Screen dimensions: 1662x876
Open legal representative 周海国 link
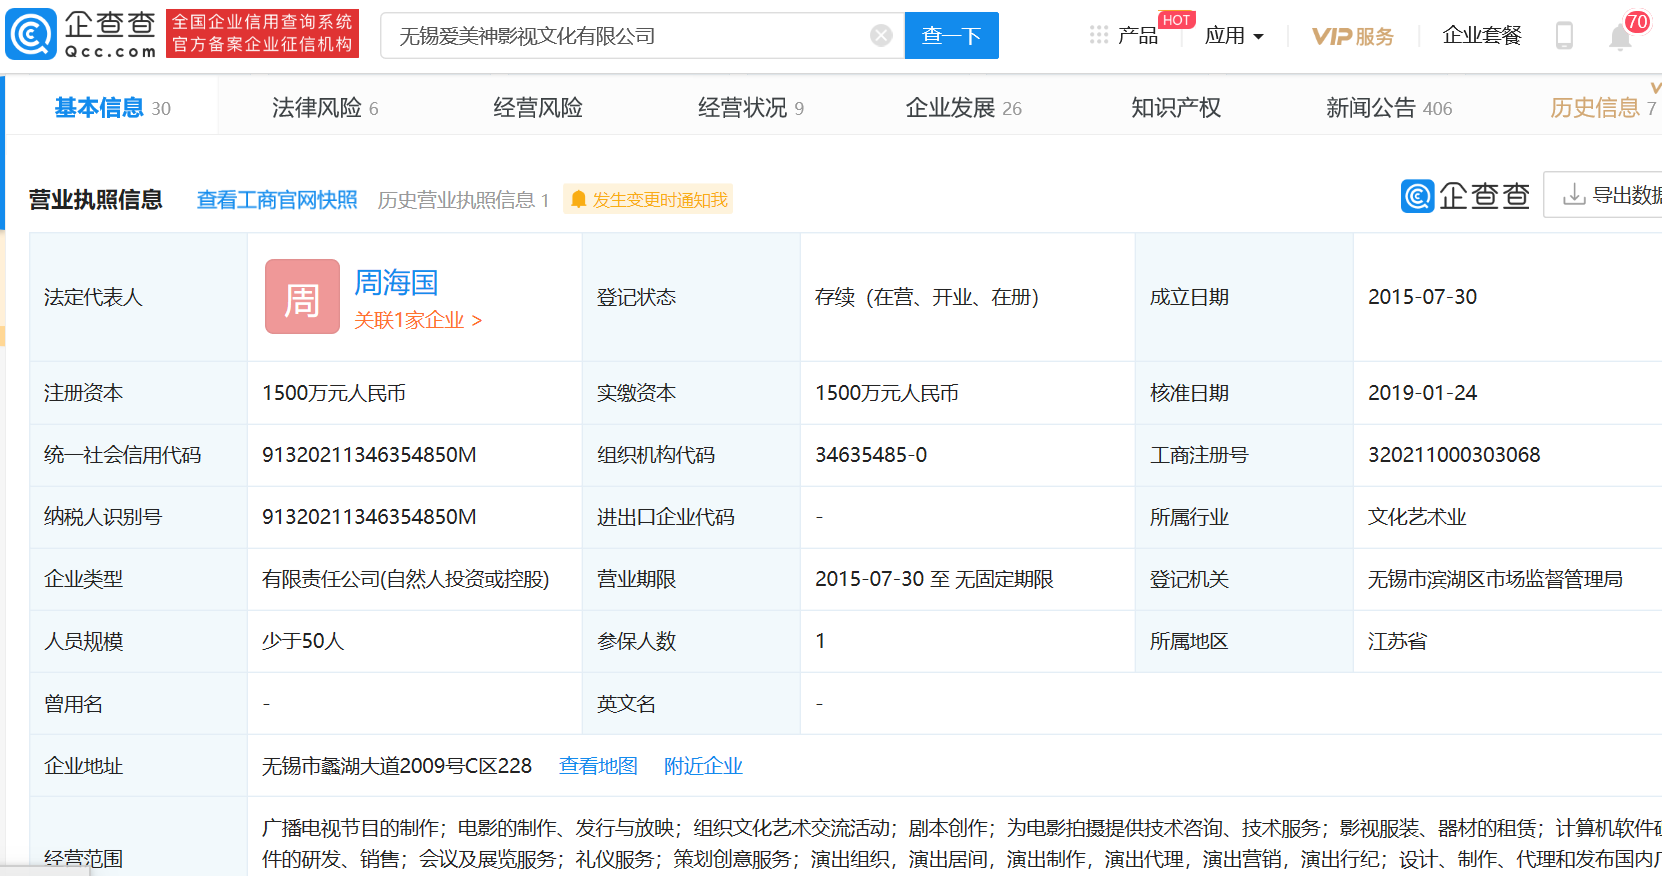coord(396,283)
